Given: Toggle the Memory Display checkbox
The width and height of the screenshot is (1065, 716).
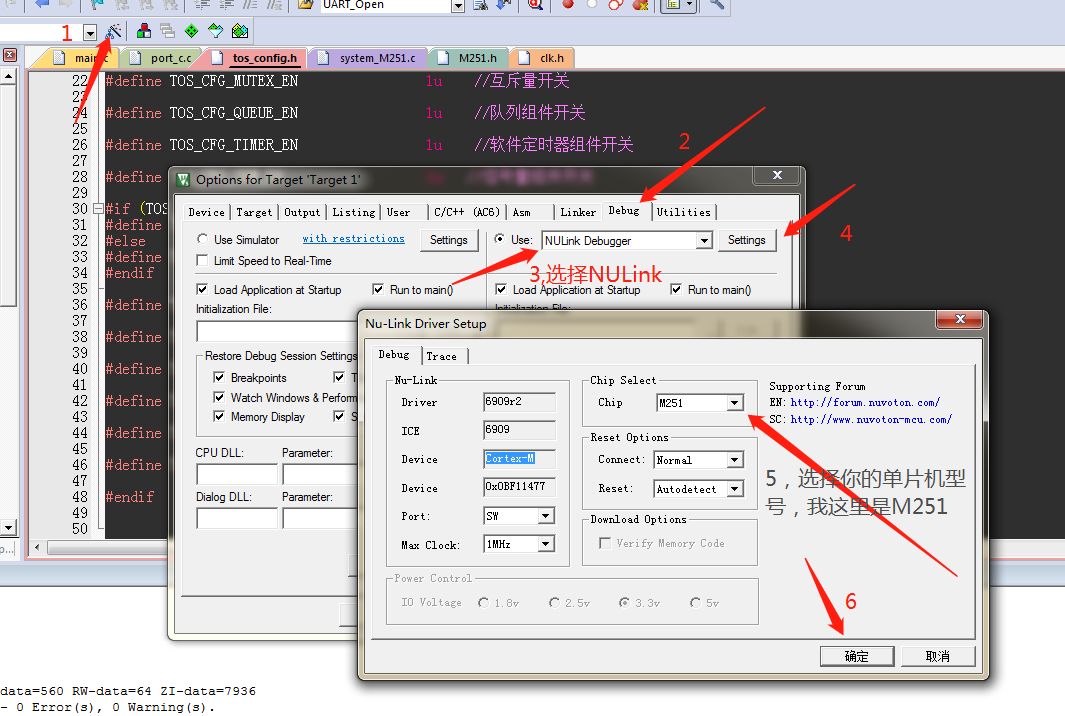Looking at the screenshot, I should pyautogui.click(x=219, y=416).
